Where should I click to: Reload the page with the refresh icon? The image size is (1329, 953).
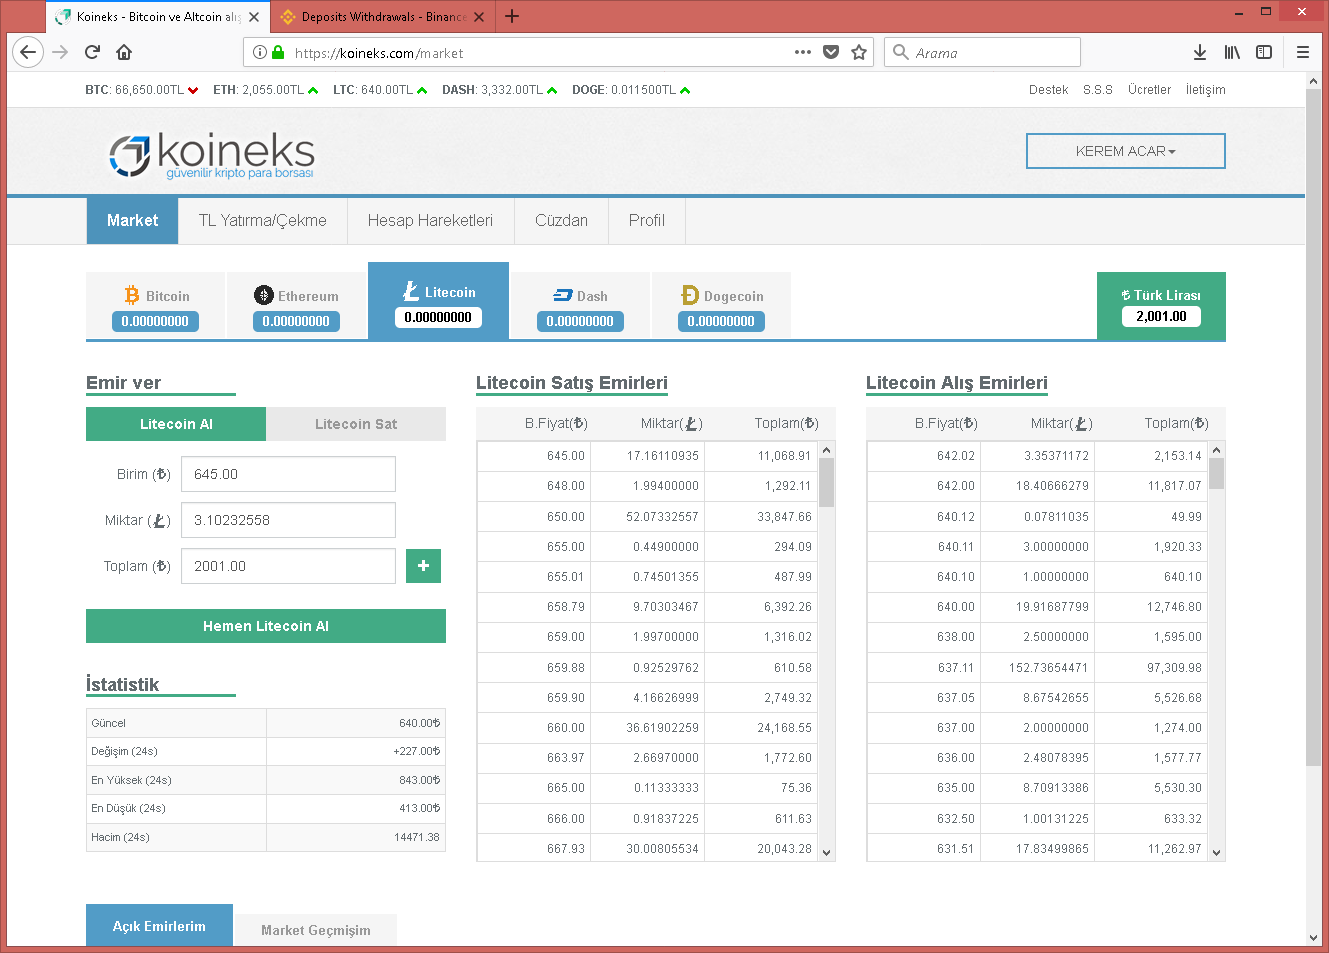point(92,52)
